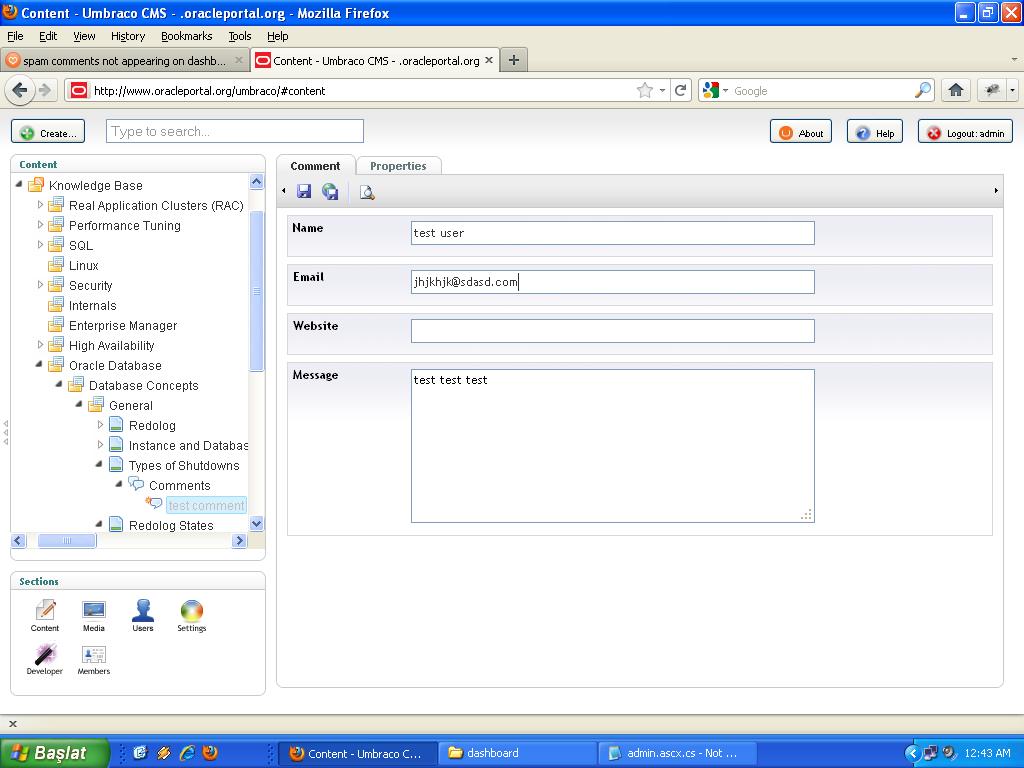Bookmark this page with the star icon
The image size is (1024, 768).
click(645, 90)
